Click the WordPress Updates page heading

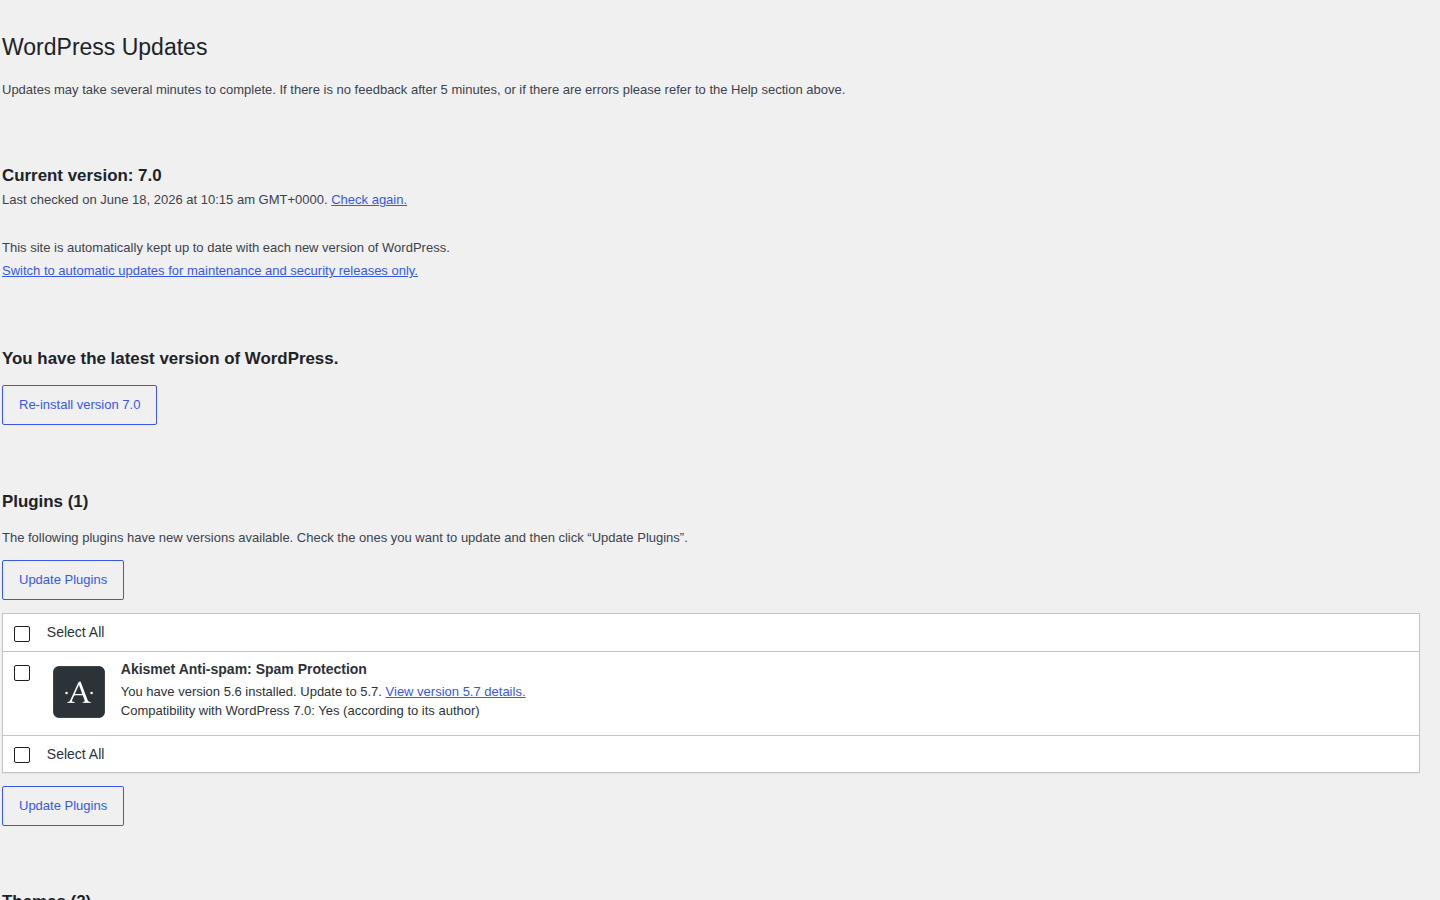pyautogui.click(x=105, y=47)
